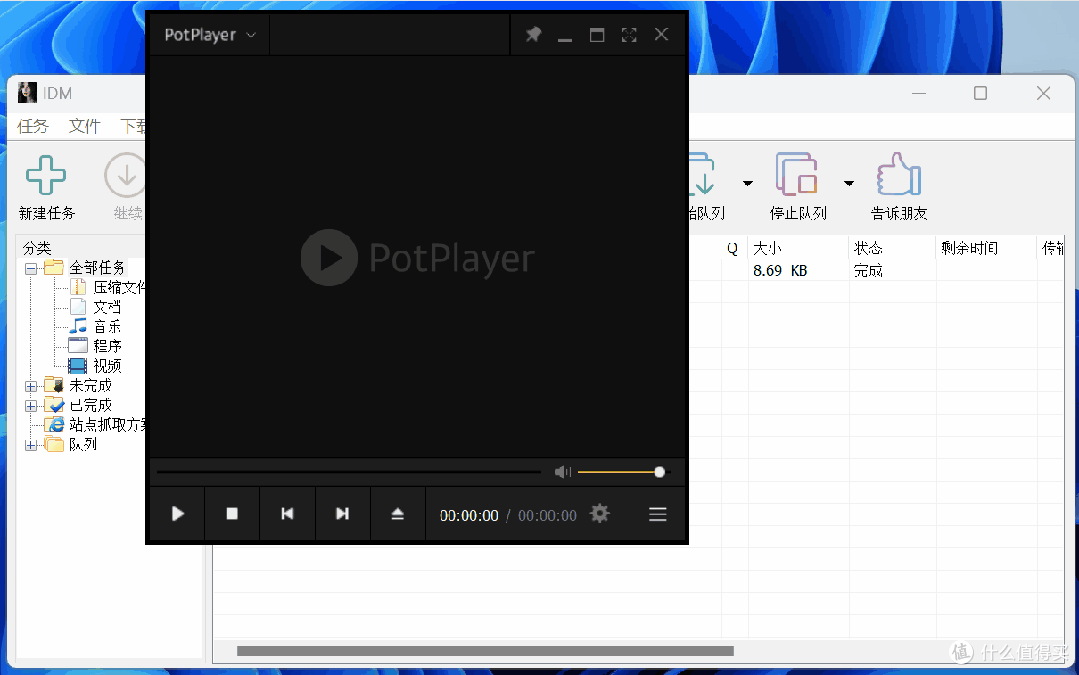Click the stop button in PotPlayer
The width and height of the screenshot is (1079, 675).
coord(232,514)
